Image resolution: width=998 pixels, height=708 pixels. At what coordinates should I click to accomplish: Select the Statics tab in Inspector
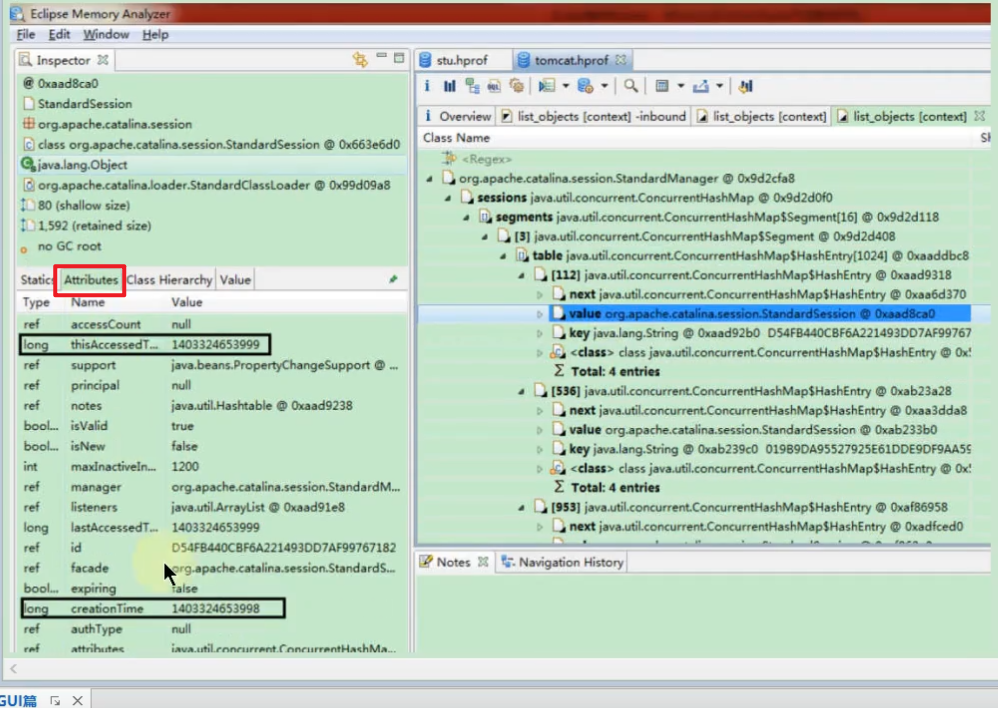(x=37, y=280)
